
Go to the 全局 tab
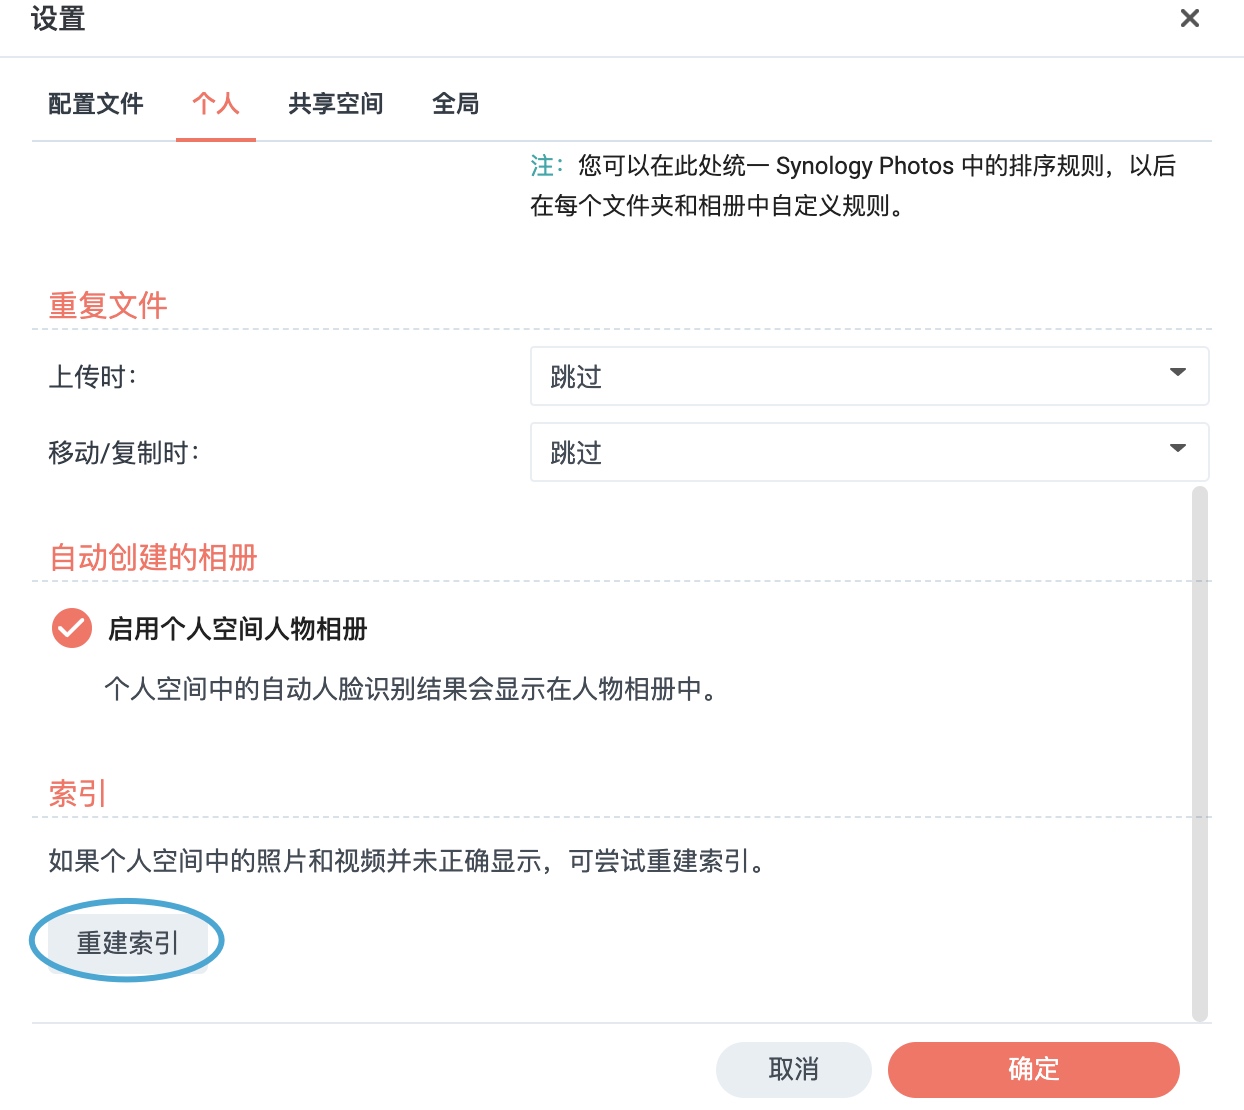(x=456, y=104)
